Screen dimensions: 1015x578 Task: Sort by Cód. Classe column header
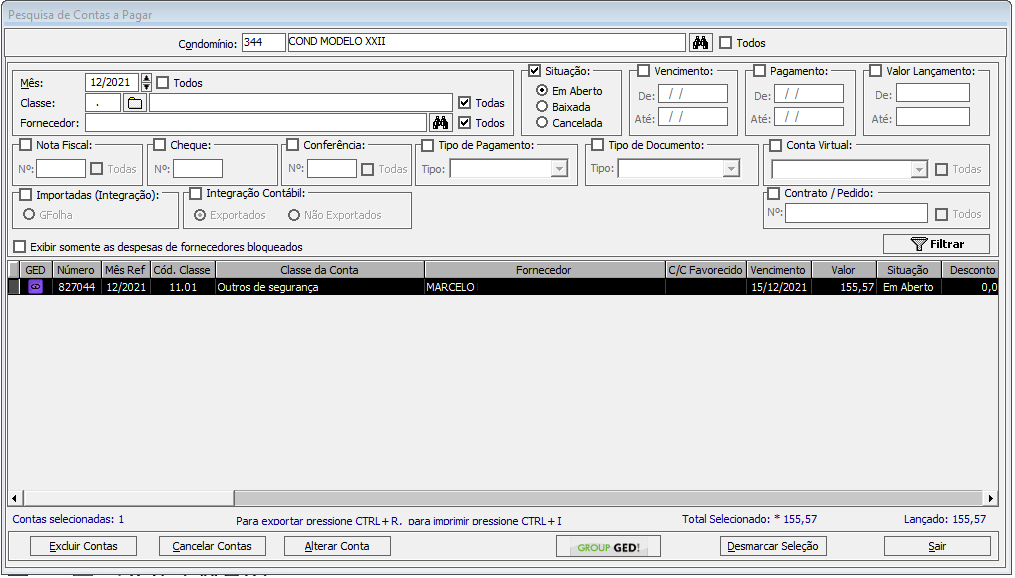click(x=182, y=270)
